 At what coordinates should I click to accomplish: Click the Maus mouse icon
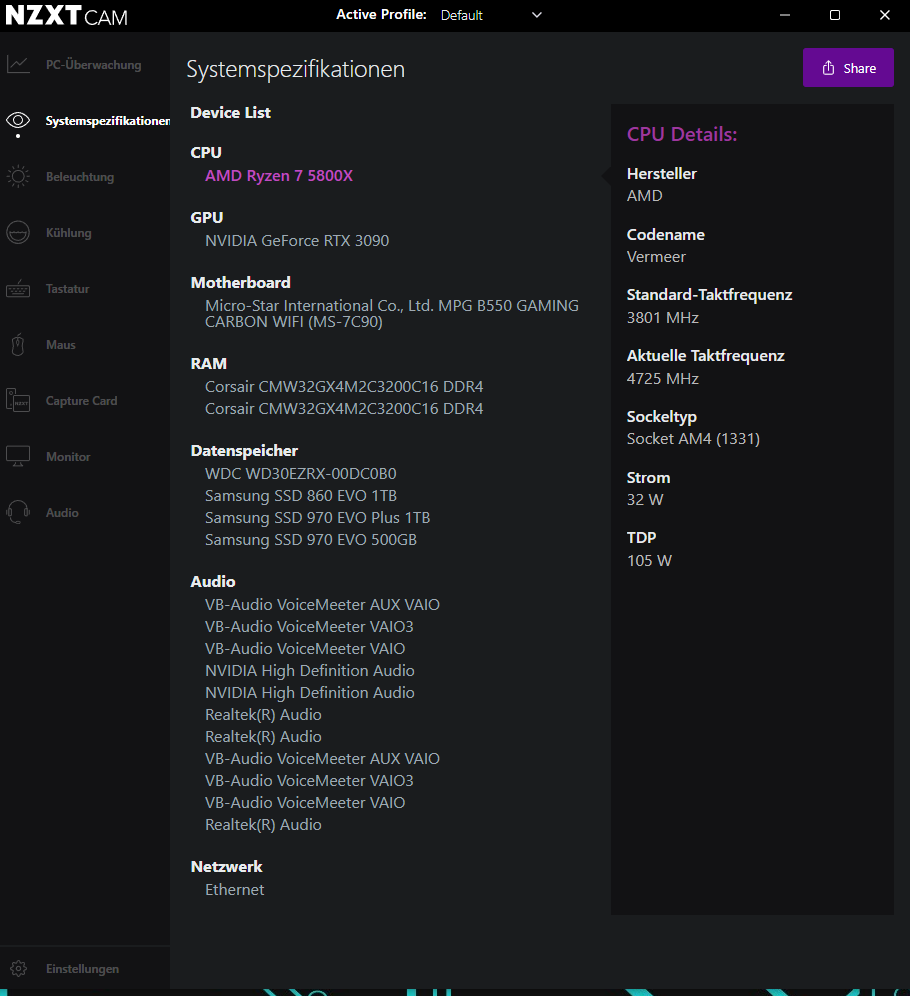(x=18, y=345)
